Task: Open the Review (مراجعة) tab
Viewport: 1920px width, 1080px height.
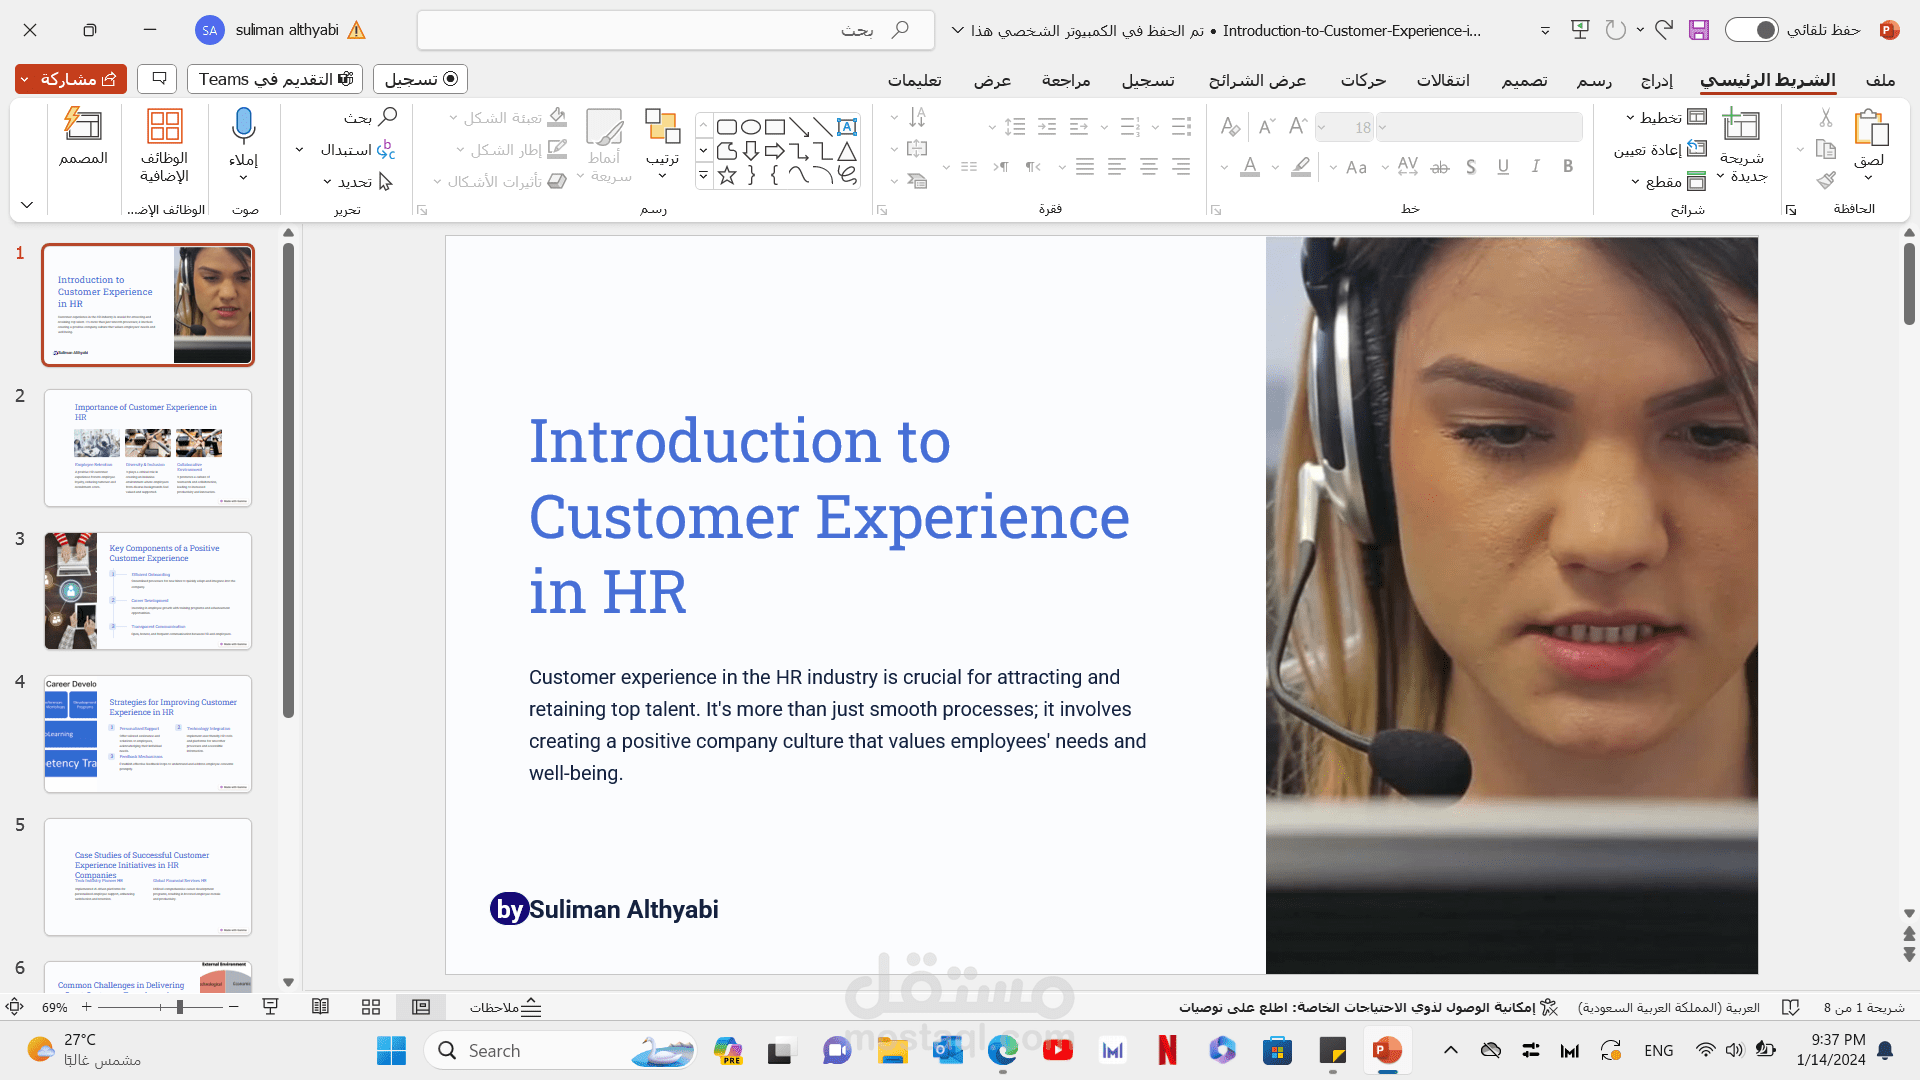Action: [x=1066, y=80]
